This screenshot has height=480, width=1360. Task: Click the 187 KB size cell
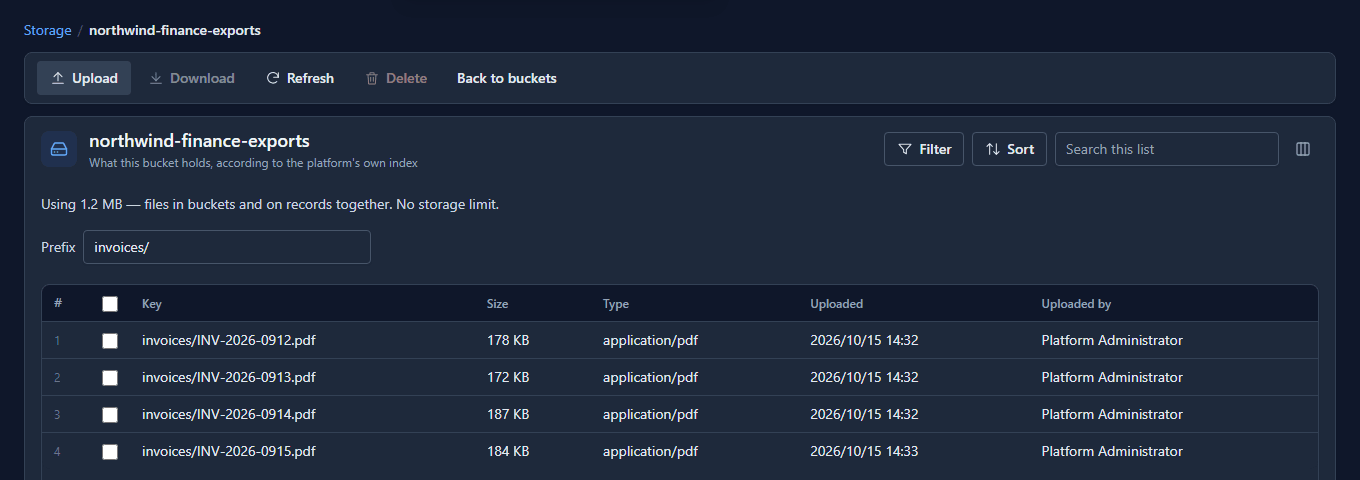[508, 414]
